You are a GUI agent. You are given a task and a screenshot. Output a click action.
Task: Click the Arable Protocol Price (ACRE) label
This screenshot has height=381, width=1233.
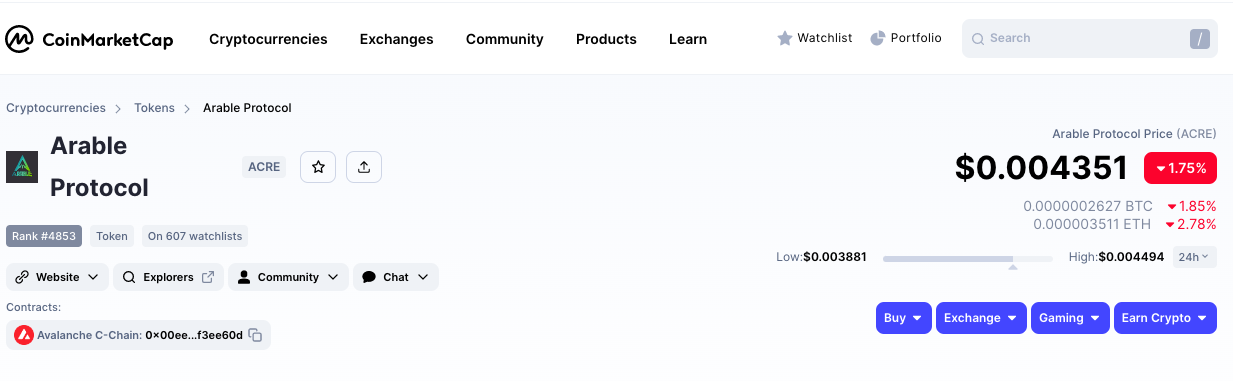[x=1134, y=133]
